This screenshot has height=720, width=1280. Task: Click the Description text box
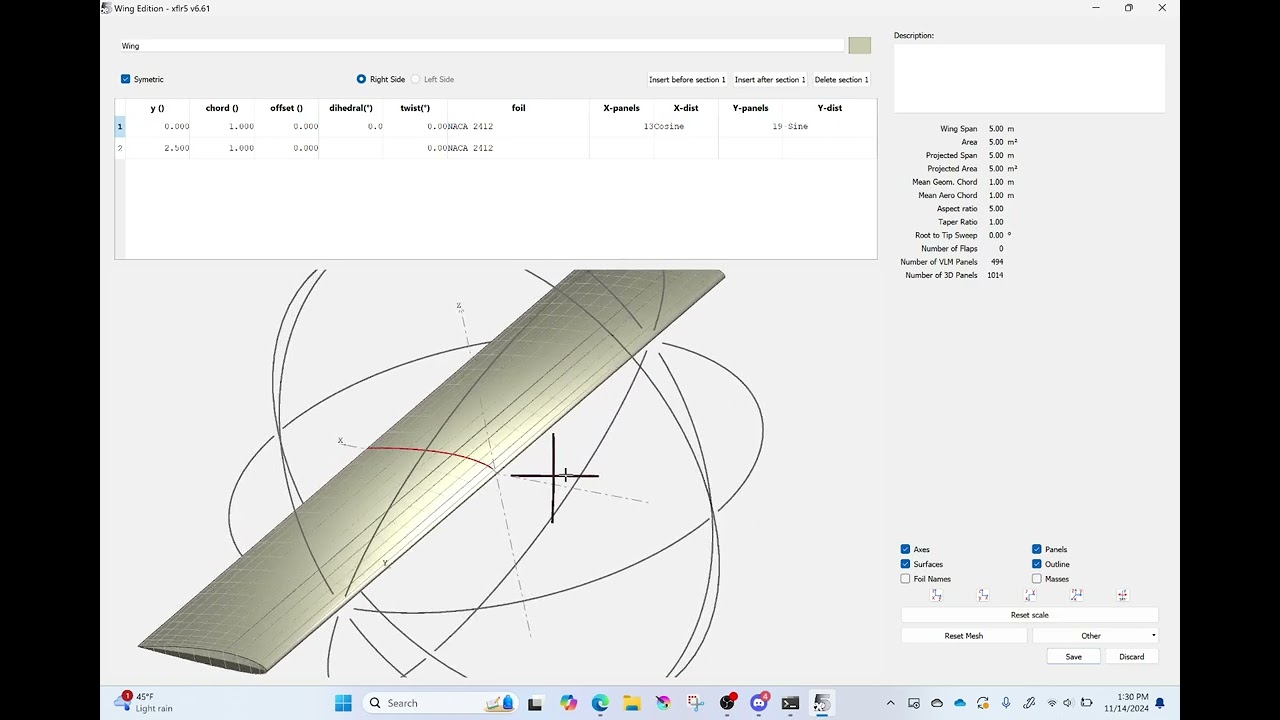coord(1029,78)
